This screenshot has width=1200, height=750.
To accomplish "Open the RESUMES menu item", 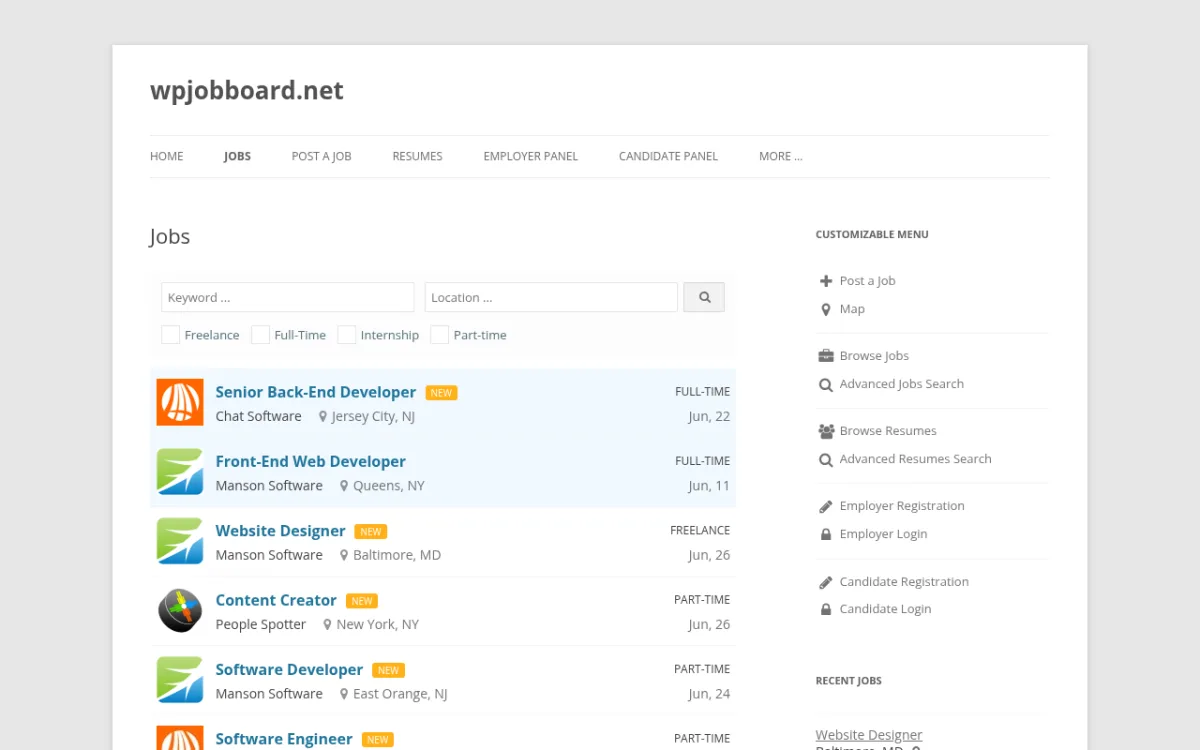I will coord(417,156).
